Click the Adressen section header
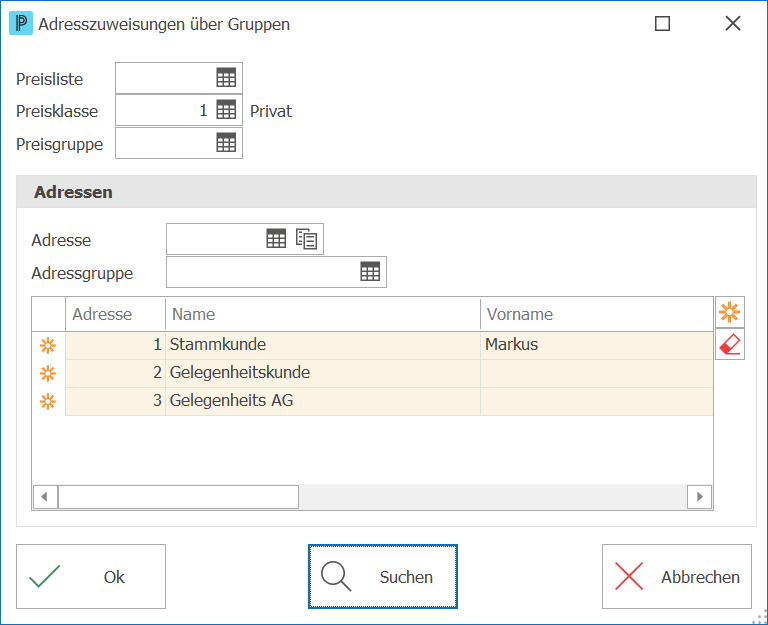The image size is (768, 625). [386, 192]
